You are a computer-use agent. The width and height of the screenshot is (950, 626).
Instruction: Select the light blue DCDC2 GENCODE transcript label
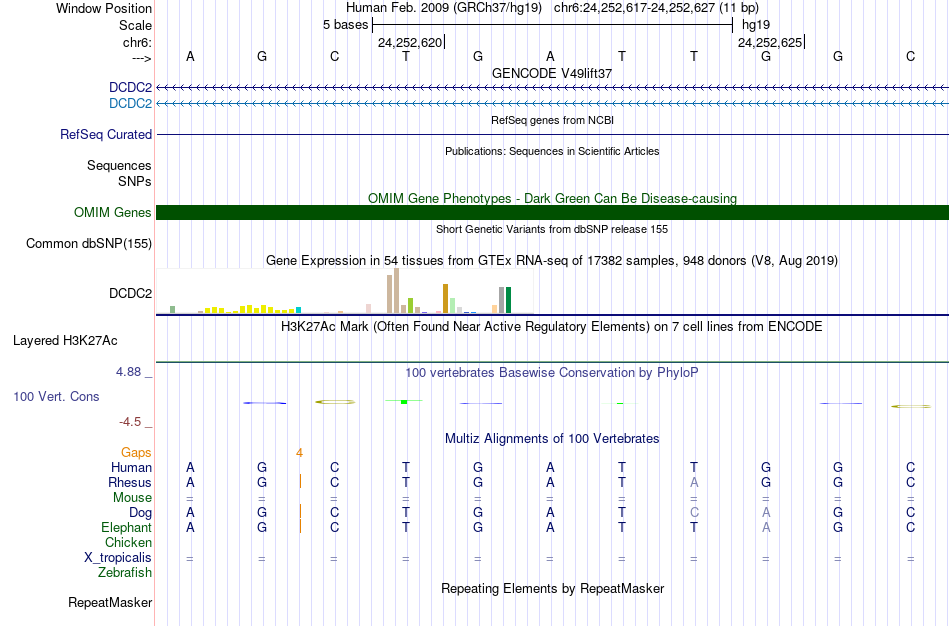pos(130,103)
